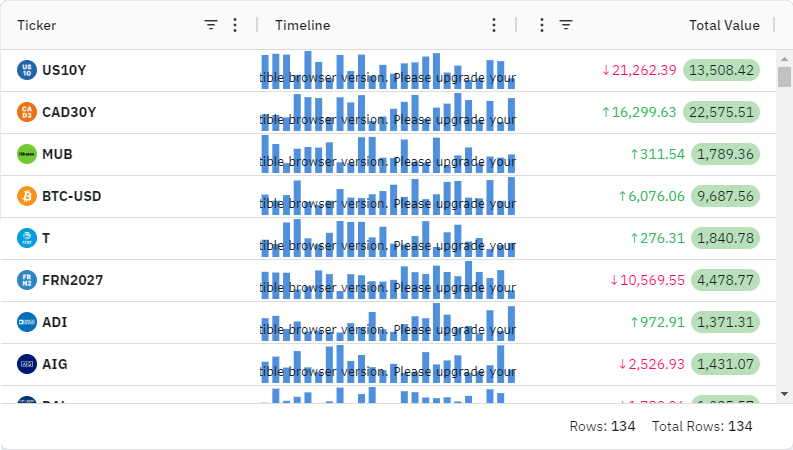
Task: Click the green 311.54 change value
Action: (x=657, y=154)
